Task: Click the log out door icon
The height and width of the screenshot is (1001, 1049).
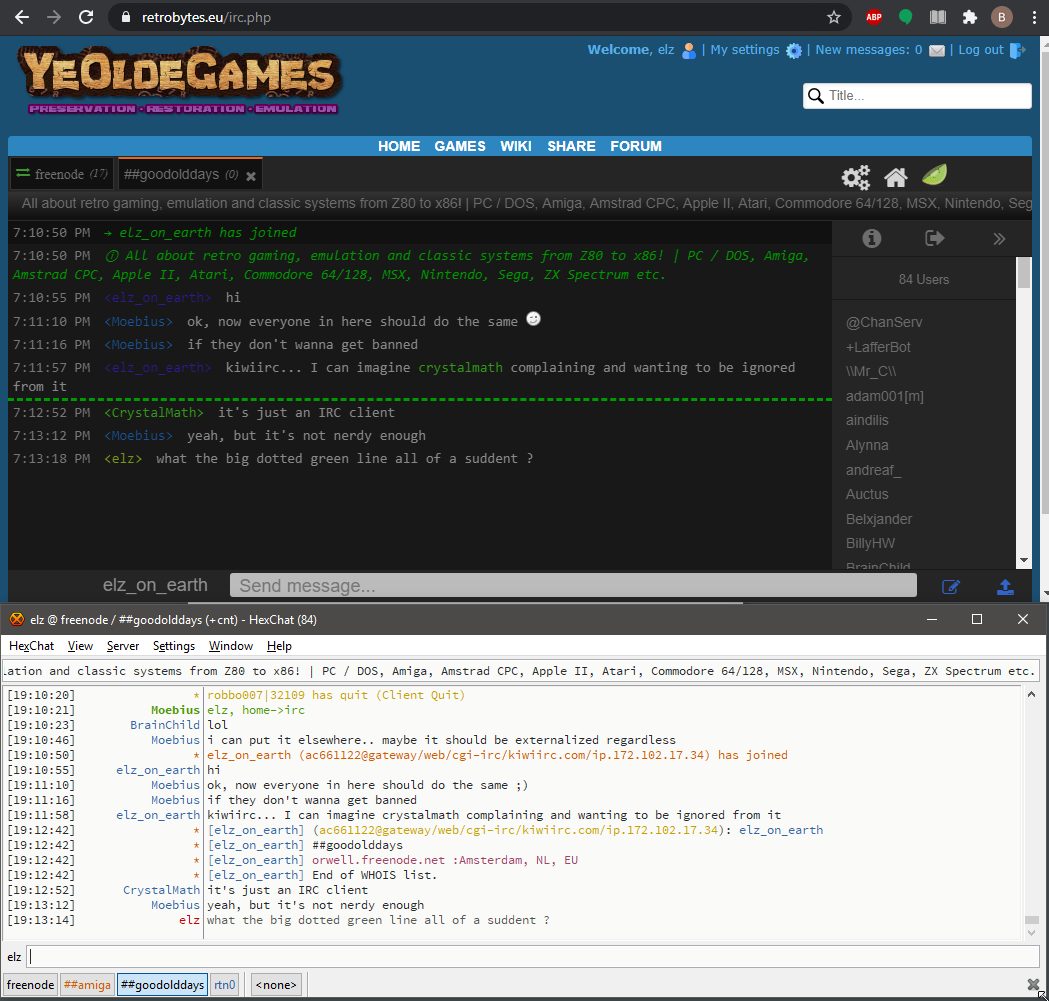Action: (x=1018, y=50)
